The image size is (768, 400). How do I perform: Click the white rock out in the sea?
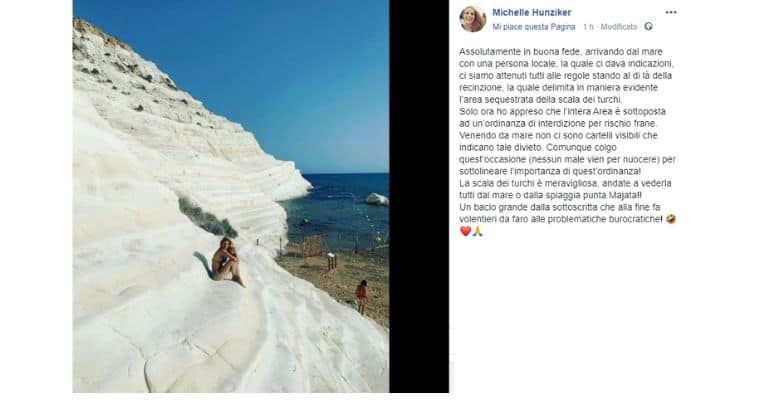point(377,199)
